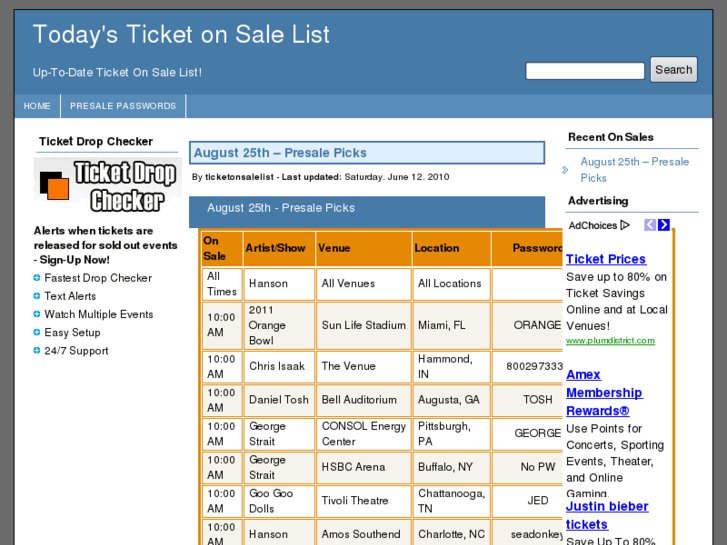Viewport: 727px width, 545px height.
Task: Select the Chattanooga, TN cell
Action: click(x=452, y=501)
